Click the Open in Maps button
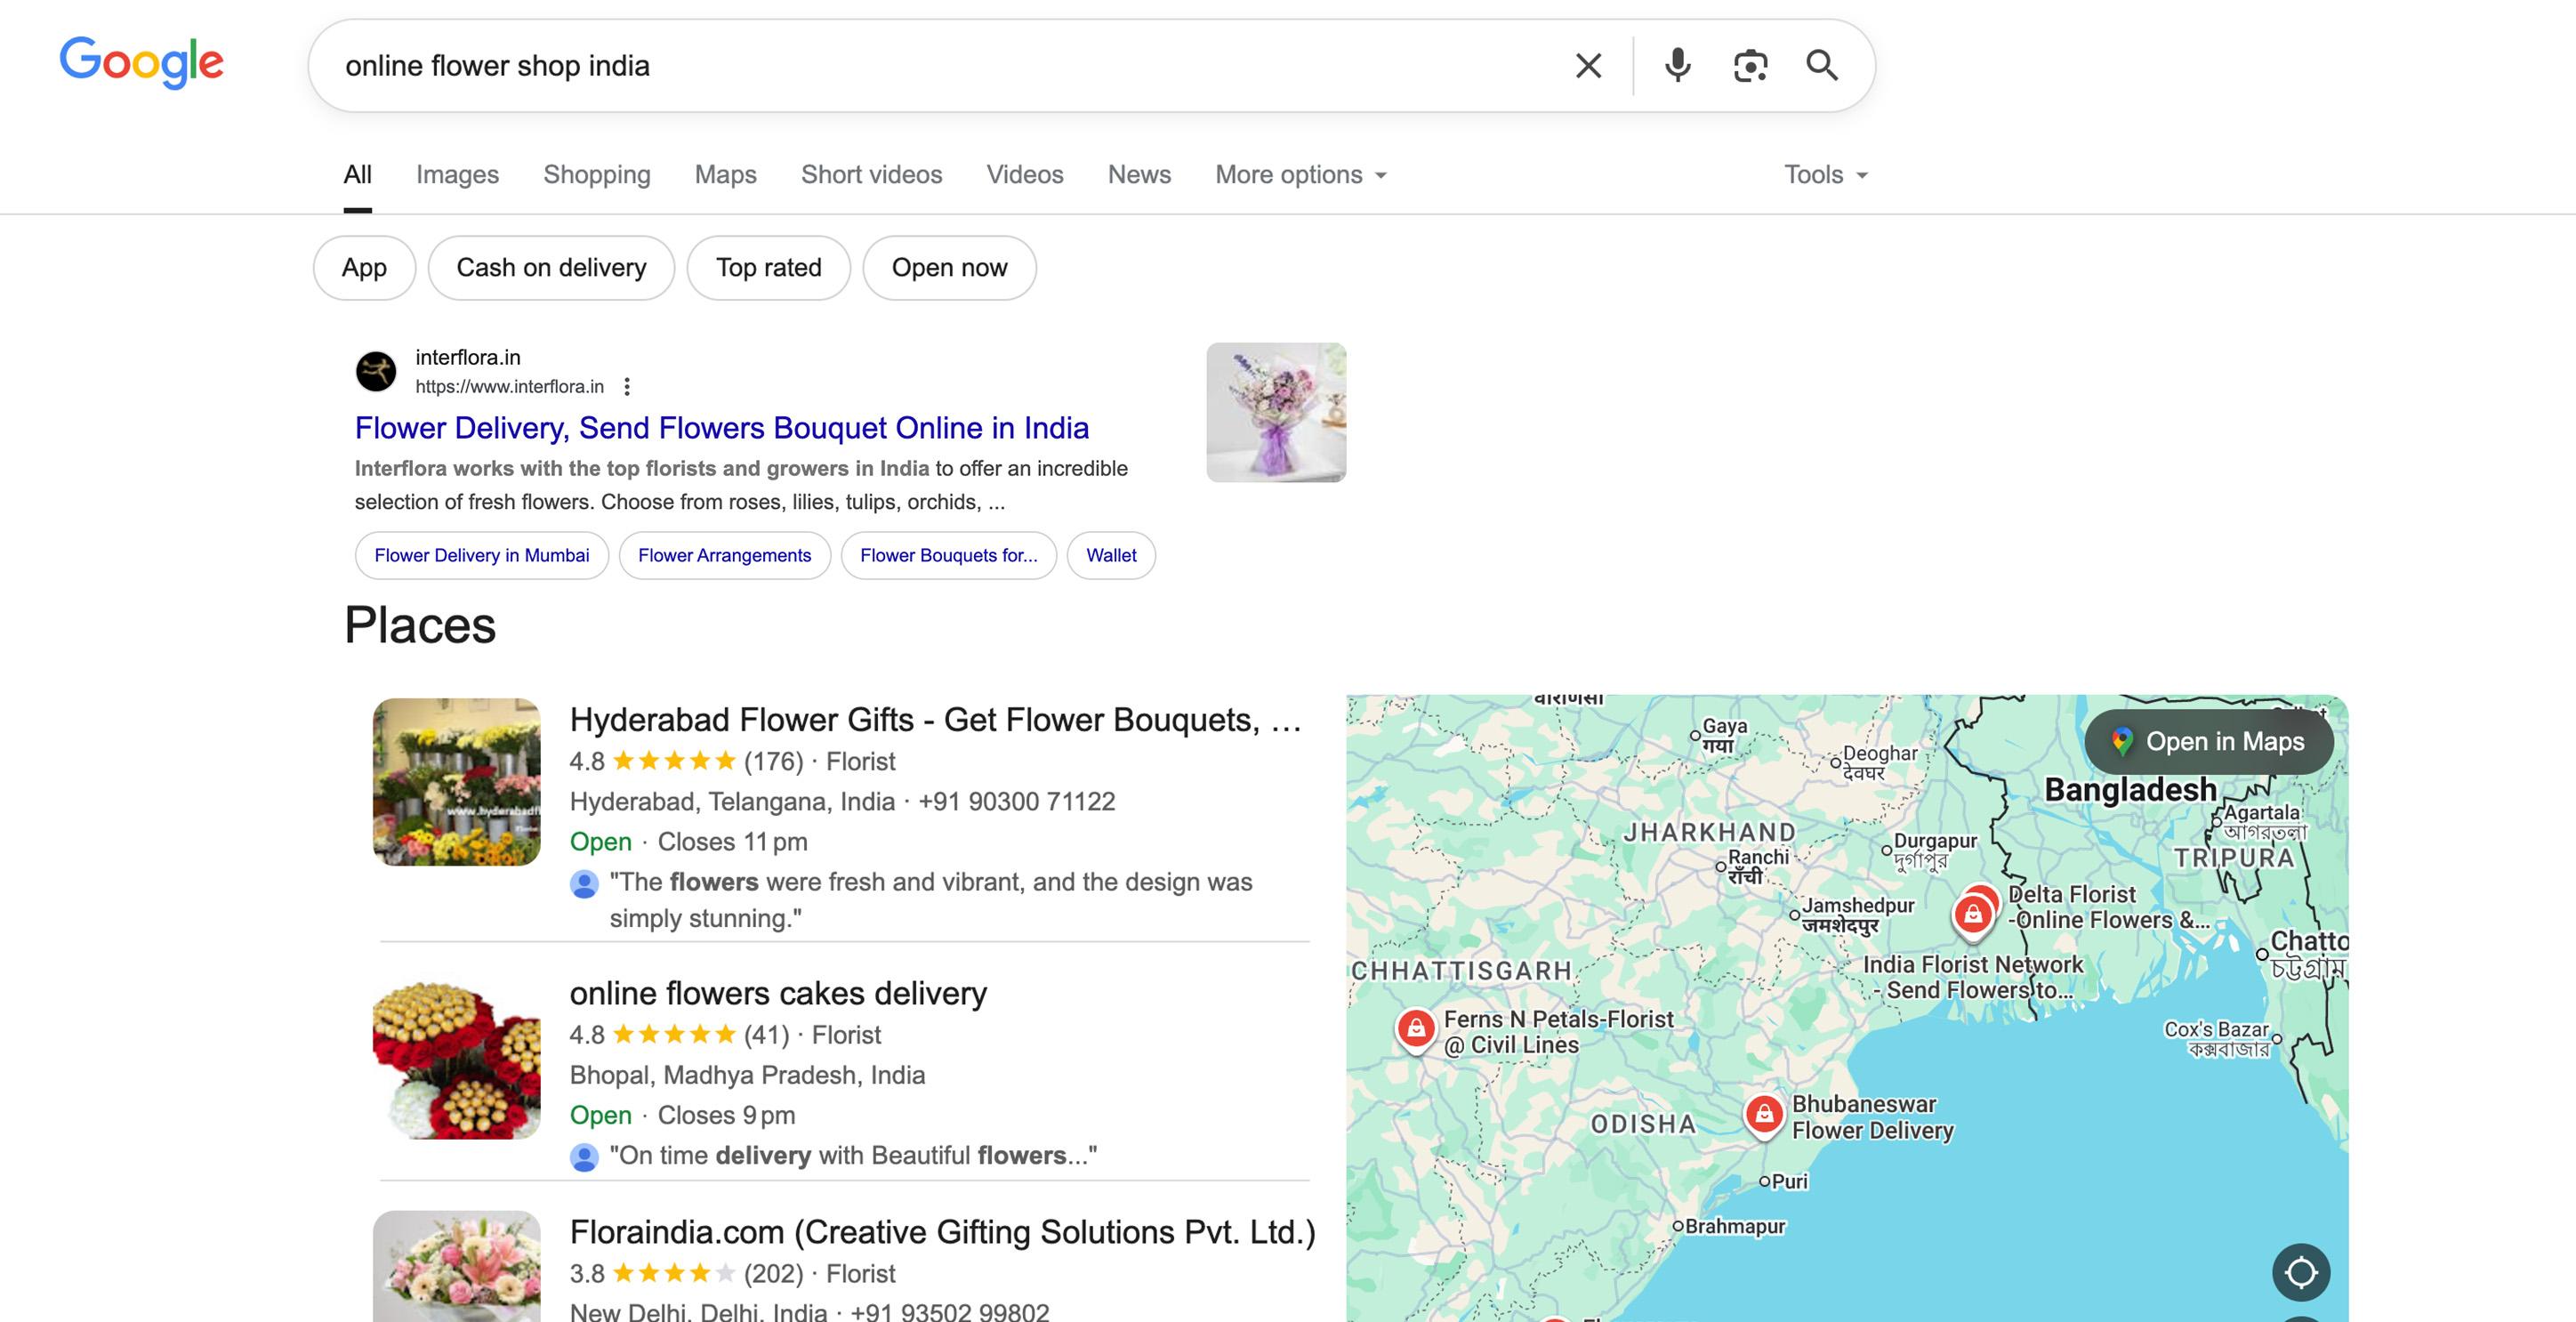Screen dimensions: 2576x1322 [x=2209, y=742]
